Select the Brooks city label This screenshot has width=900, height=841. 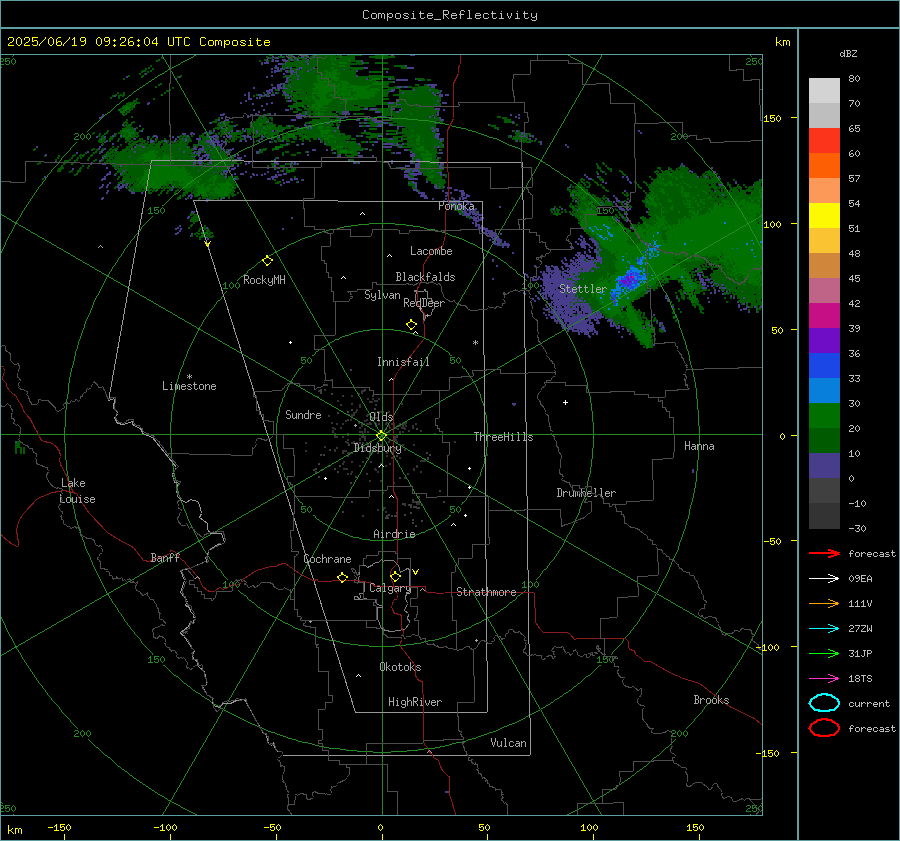click(711, 700)
